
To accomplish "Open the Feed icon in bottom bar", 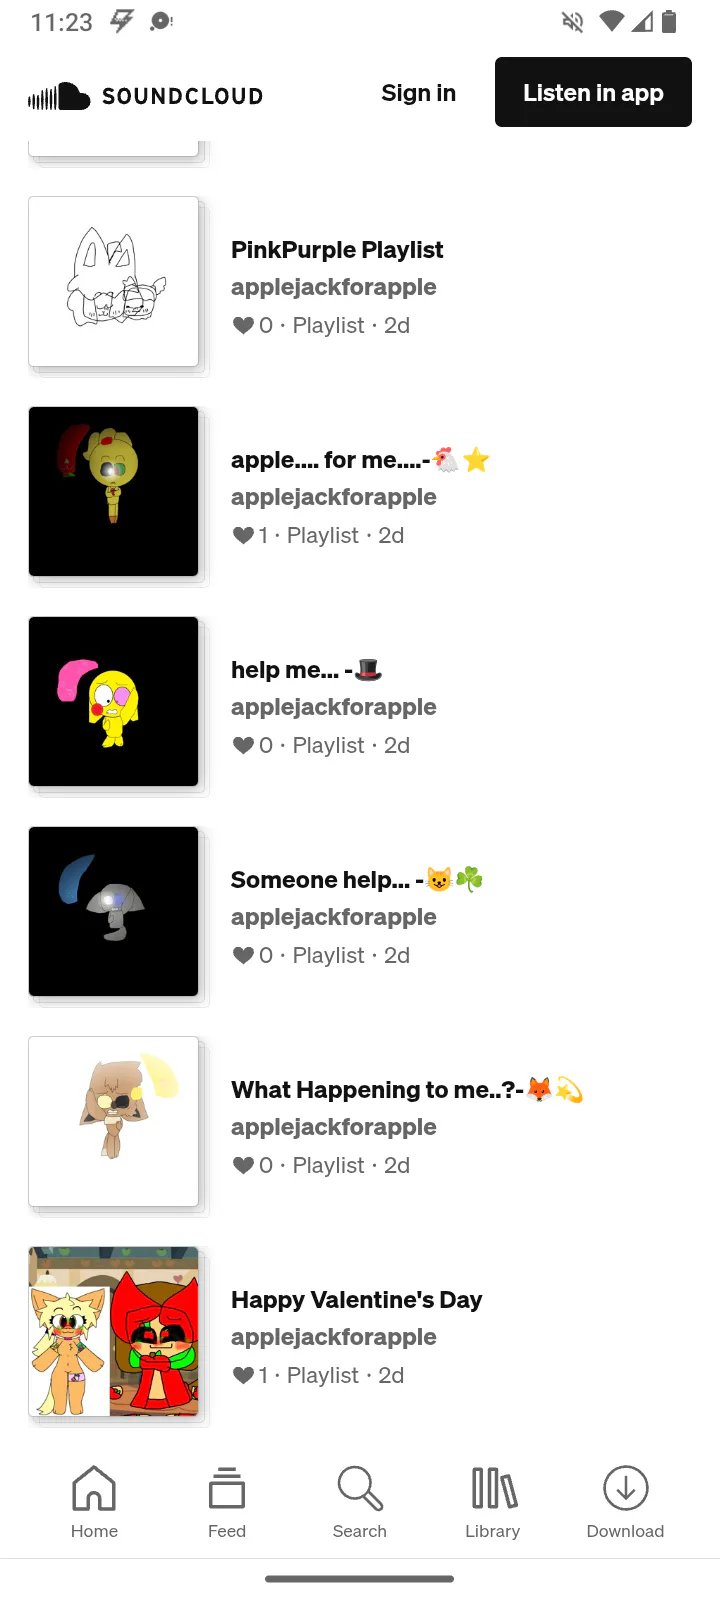I will [227, 1489].
